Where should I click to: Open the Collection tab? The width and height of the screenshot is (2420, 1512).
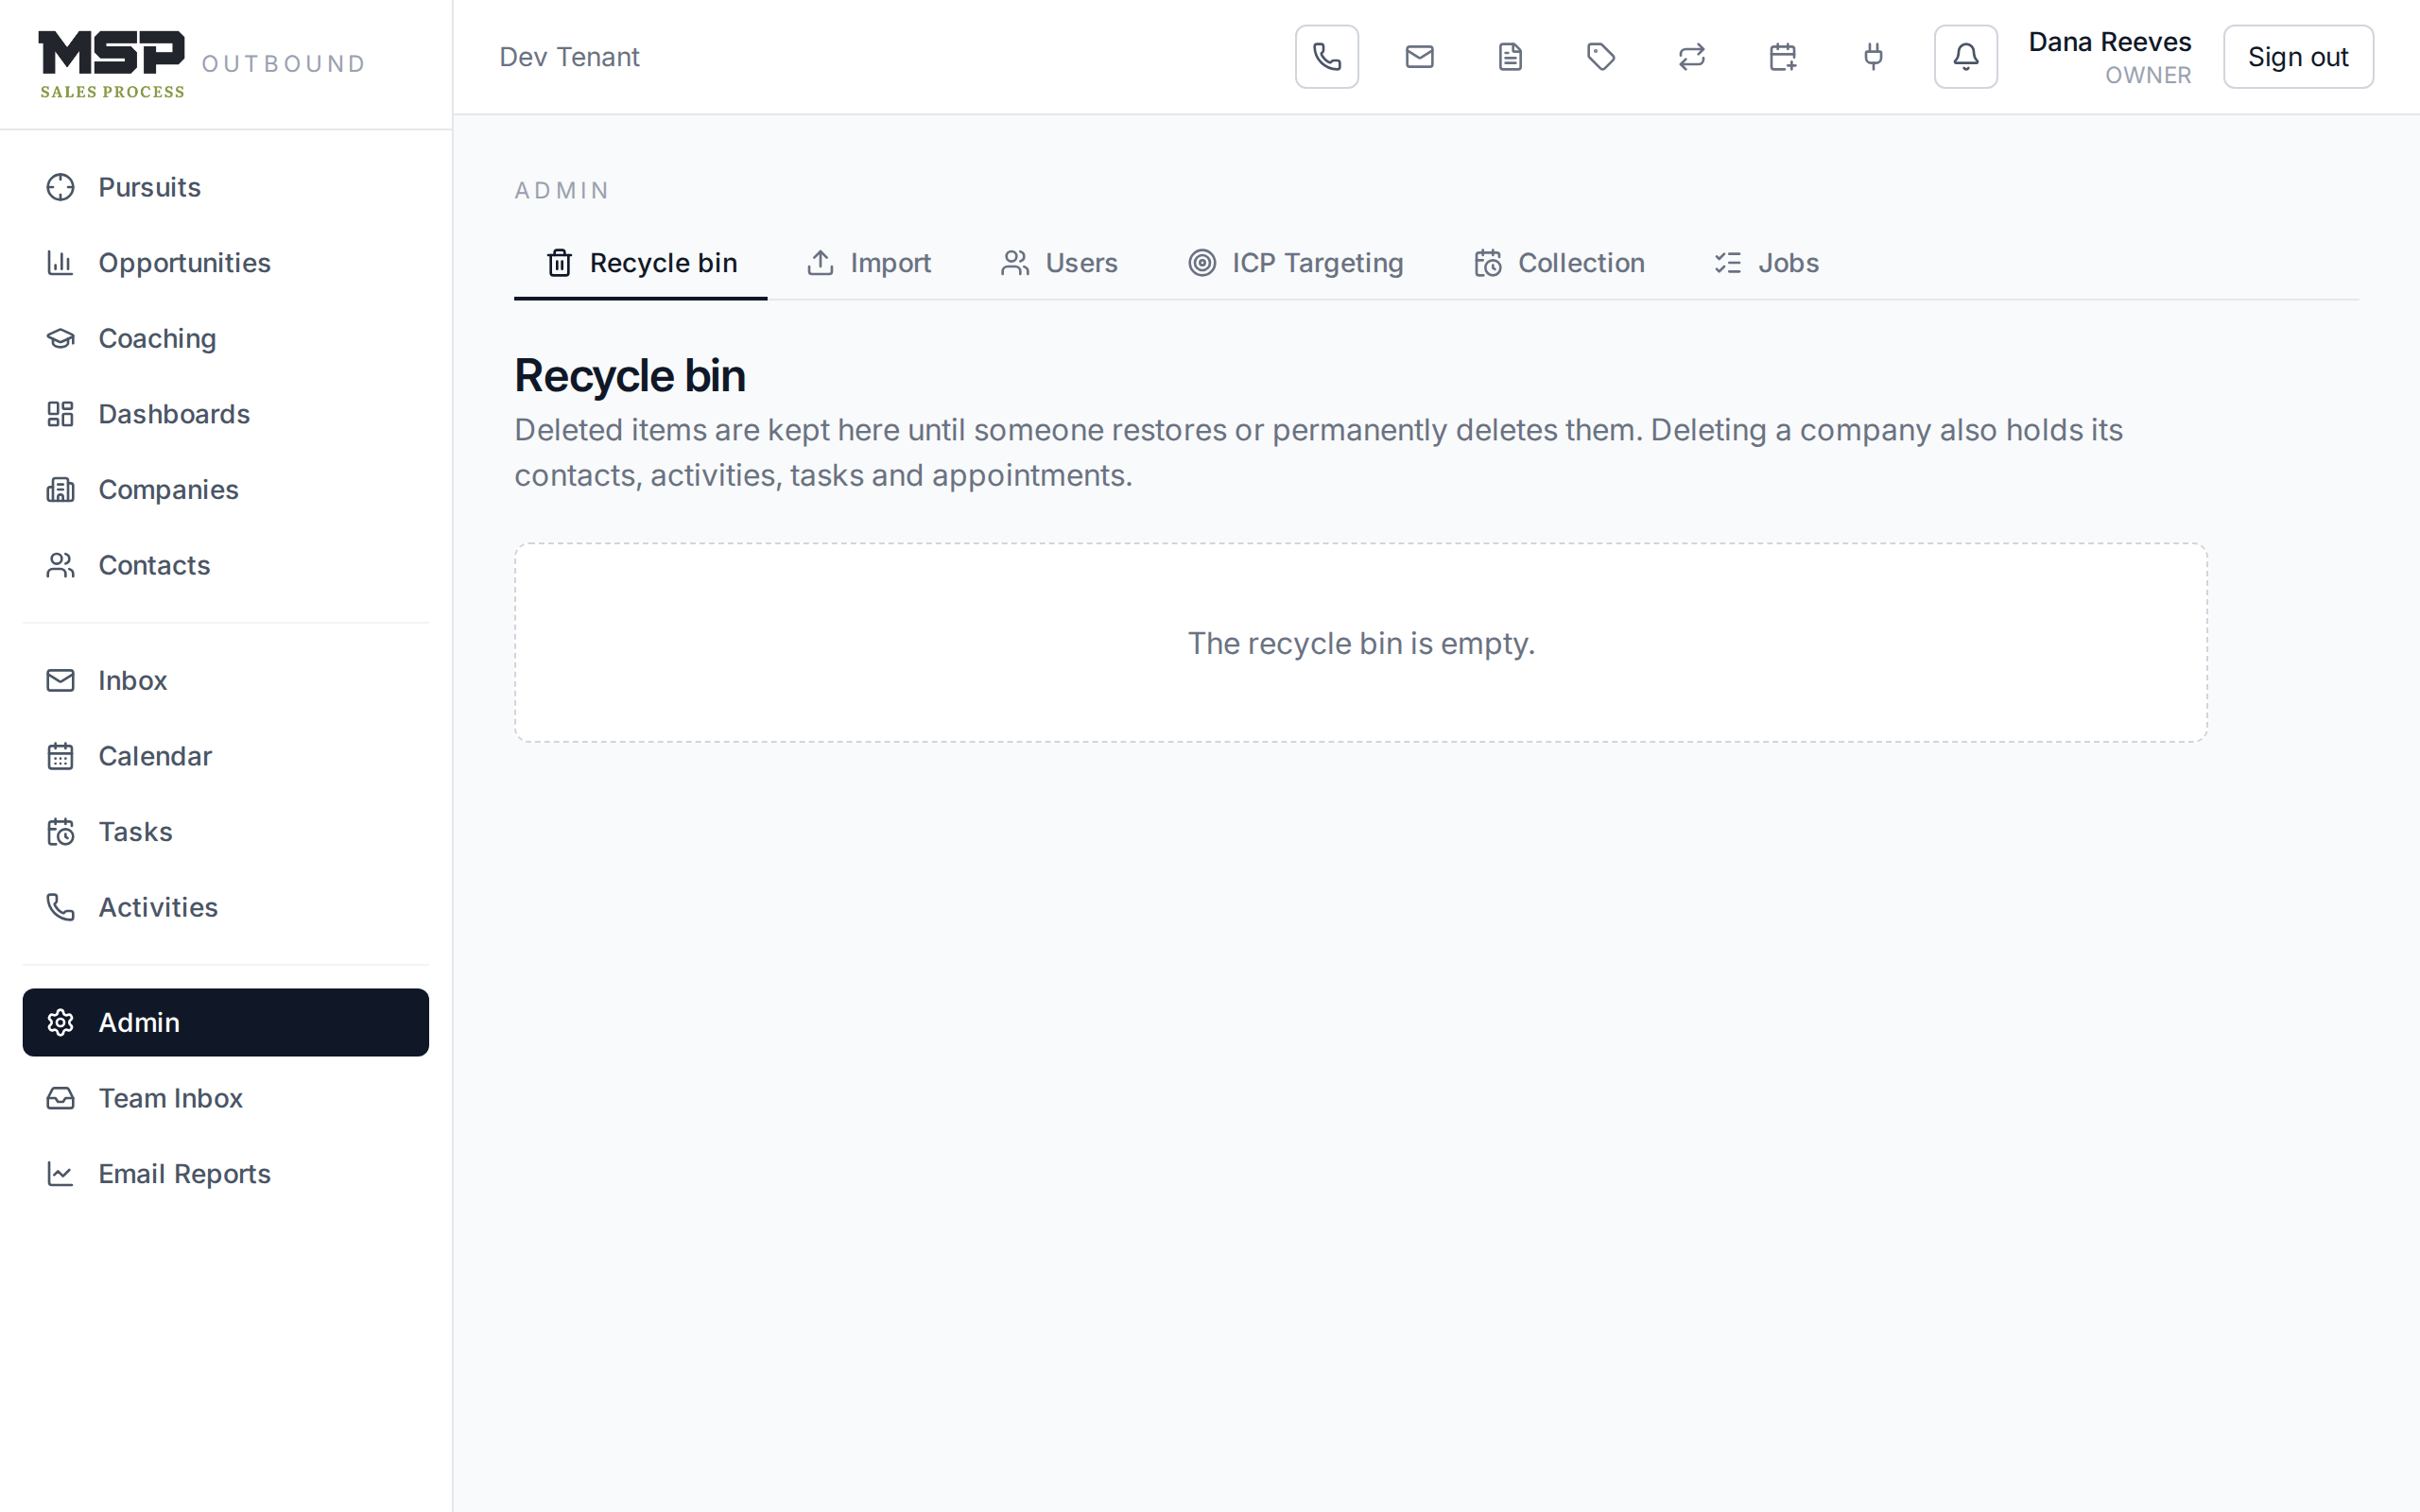(x=1560, y=263)
